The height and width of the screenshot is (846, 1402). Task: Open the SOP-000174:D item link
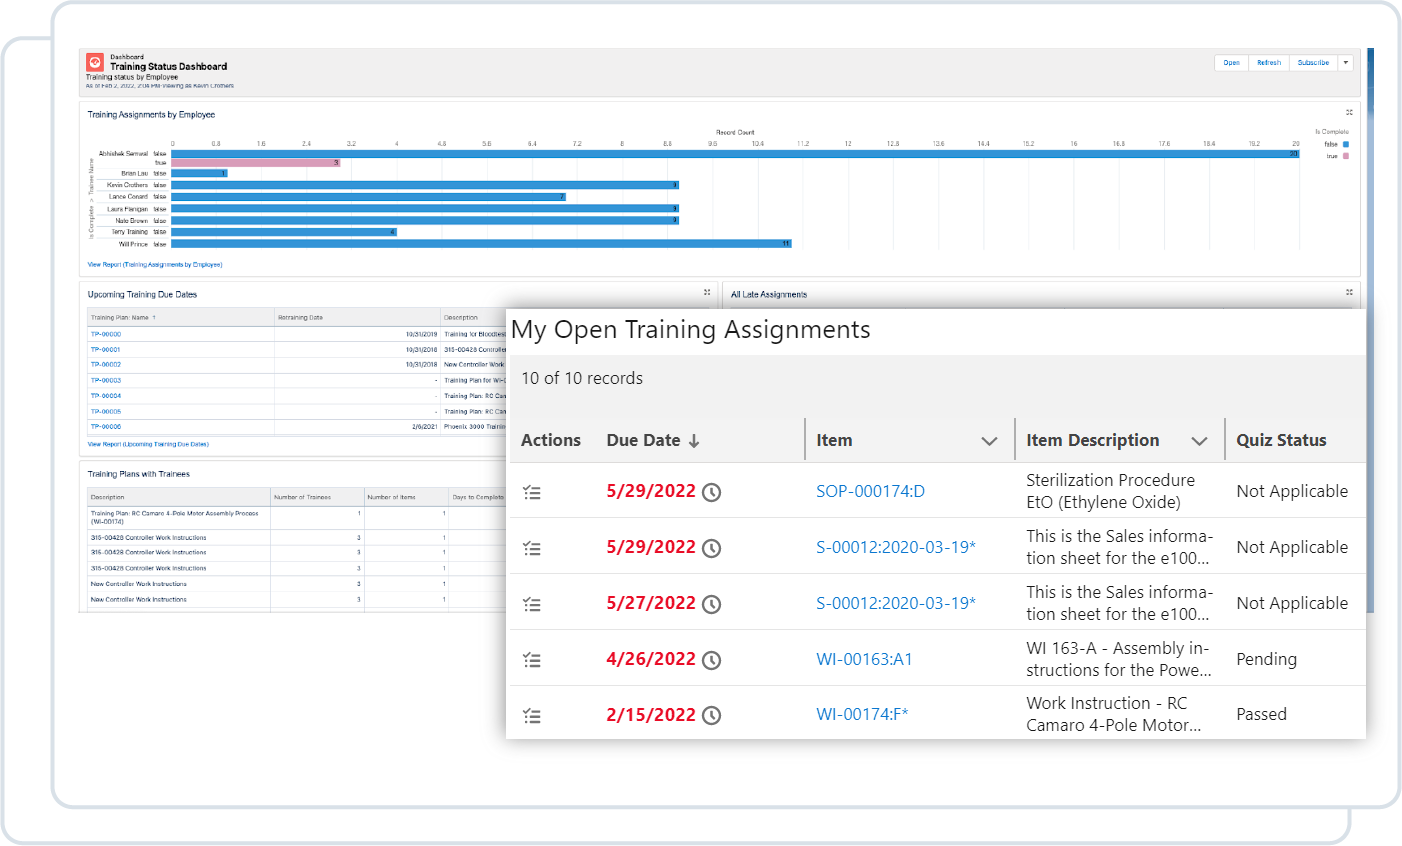(870, 491)
